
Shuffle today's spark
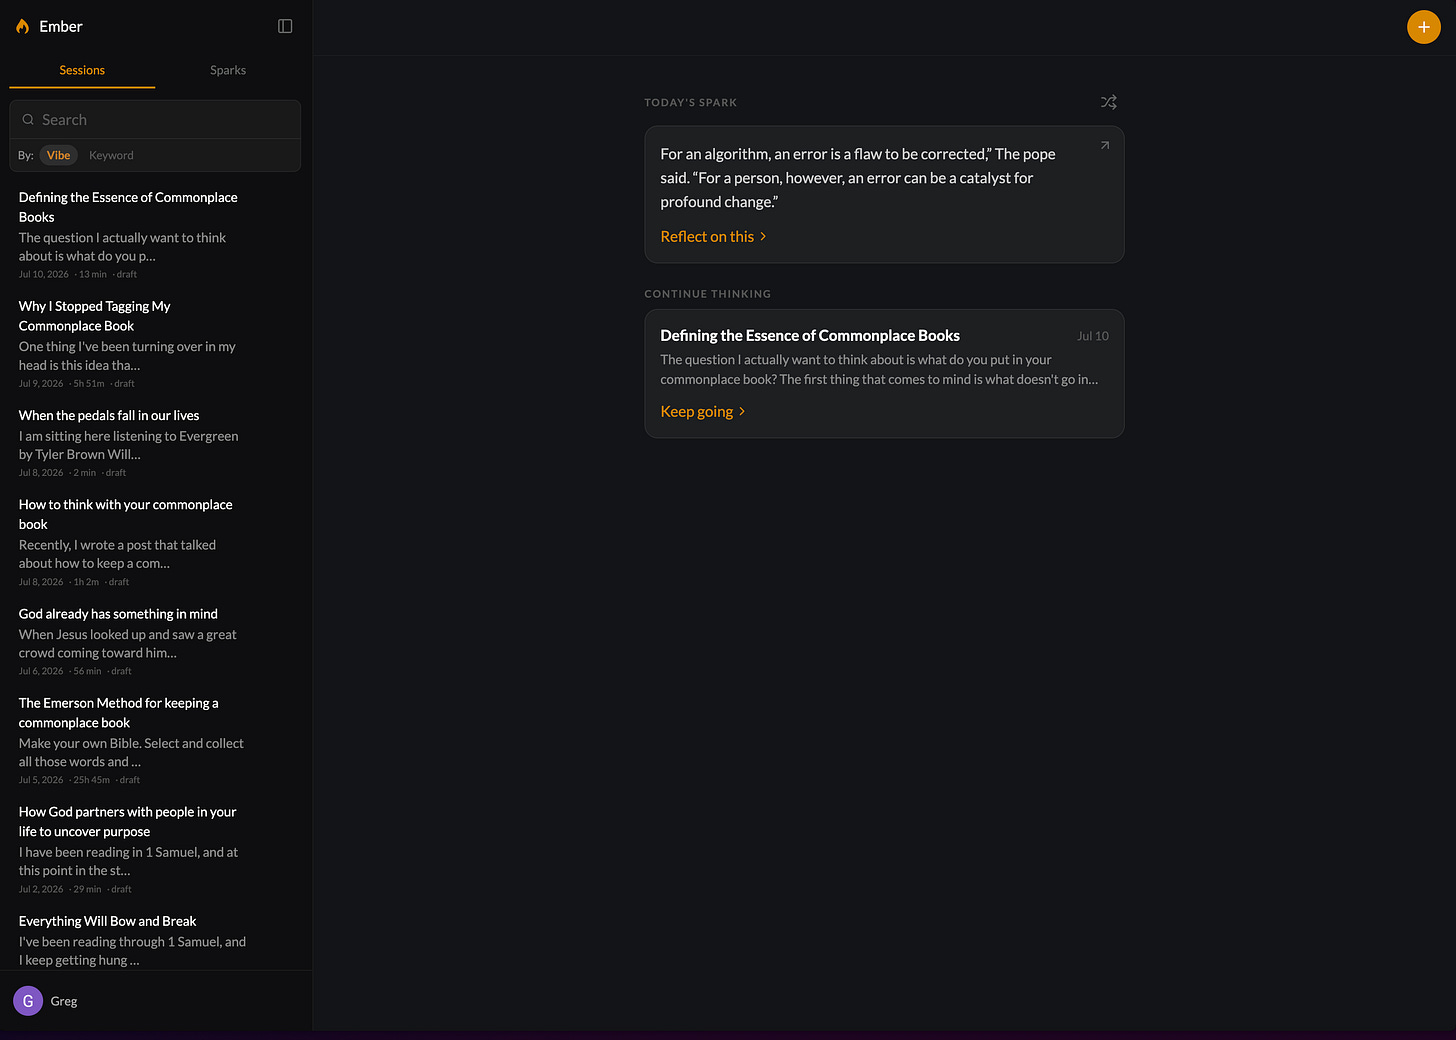[1109, 102]
